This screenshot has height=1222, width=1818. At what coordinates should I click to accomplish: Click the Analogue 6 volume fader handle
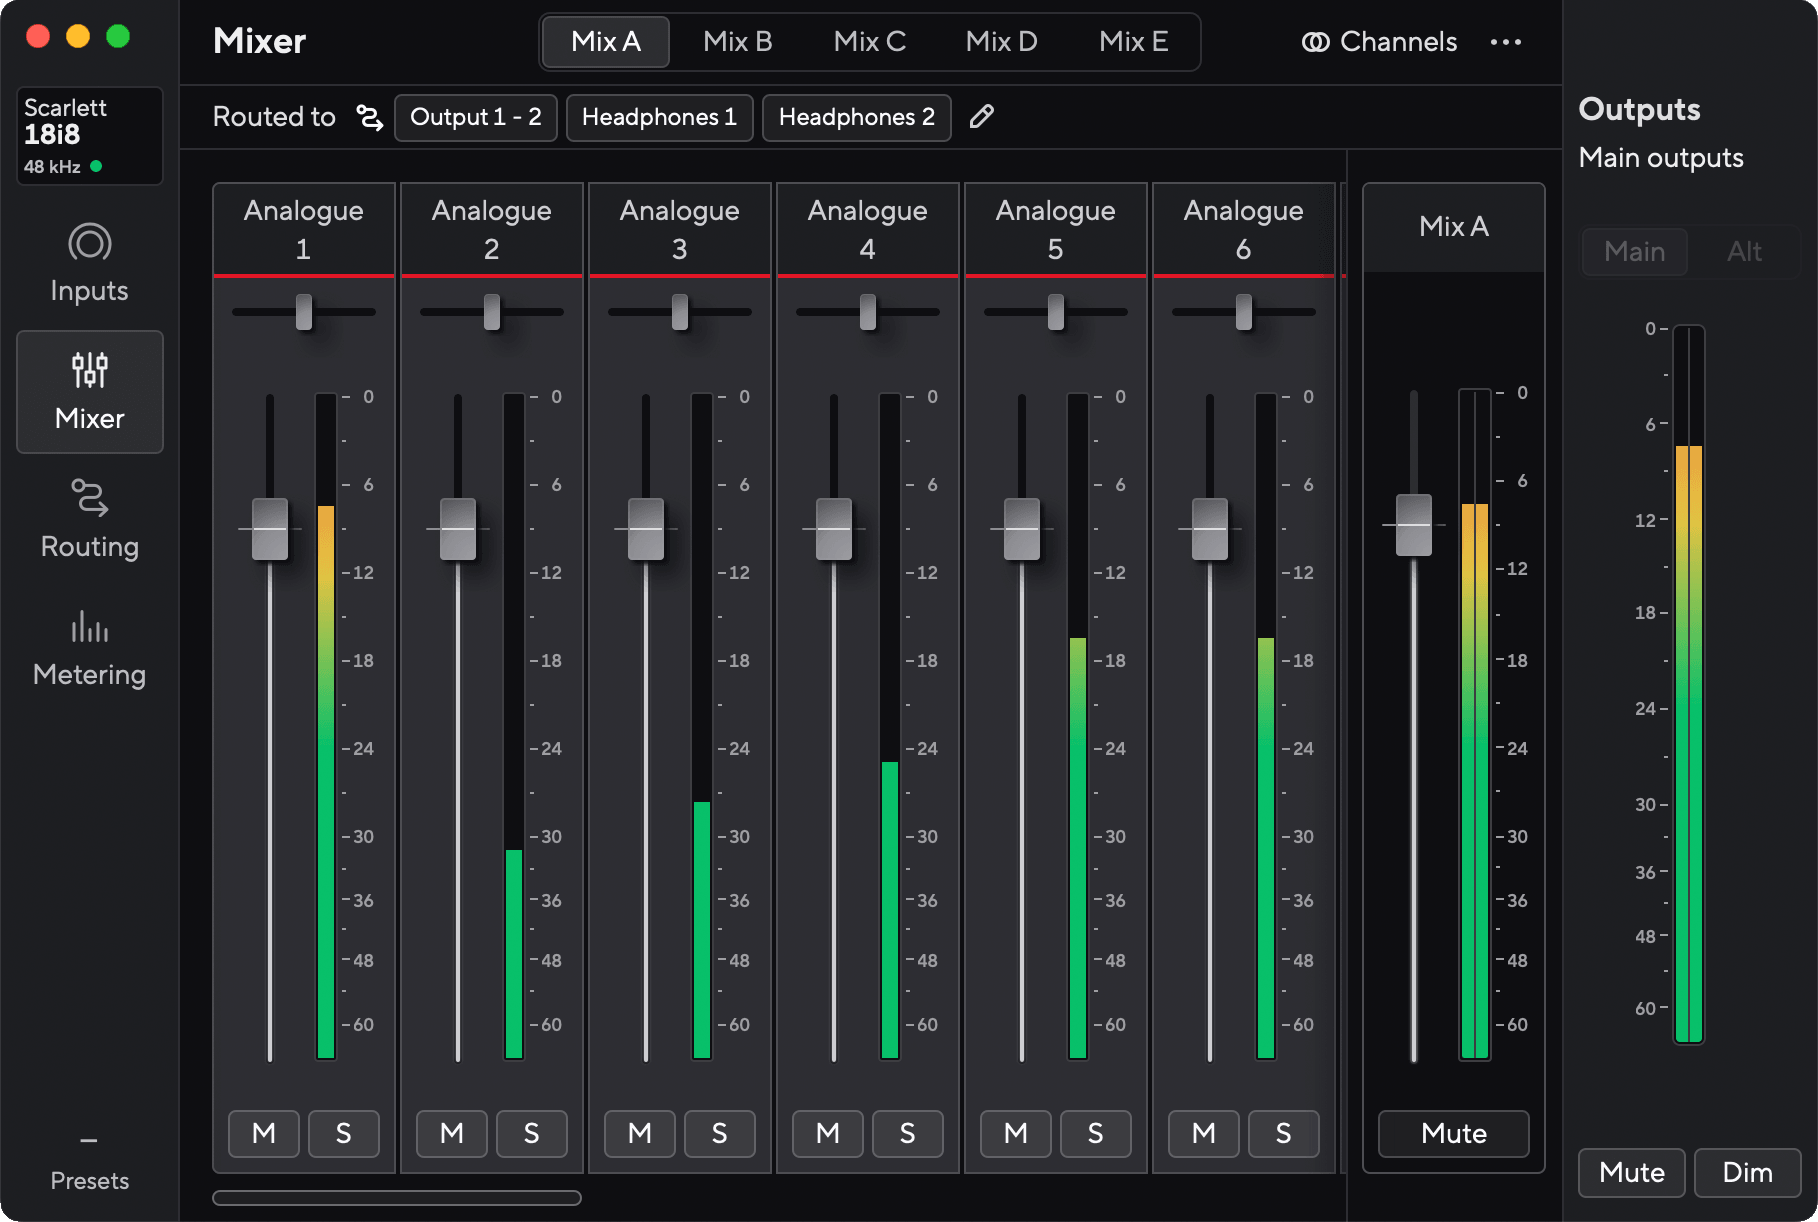(x=1210, y=529)
